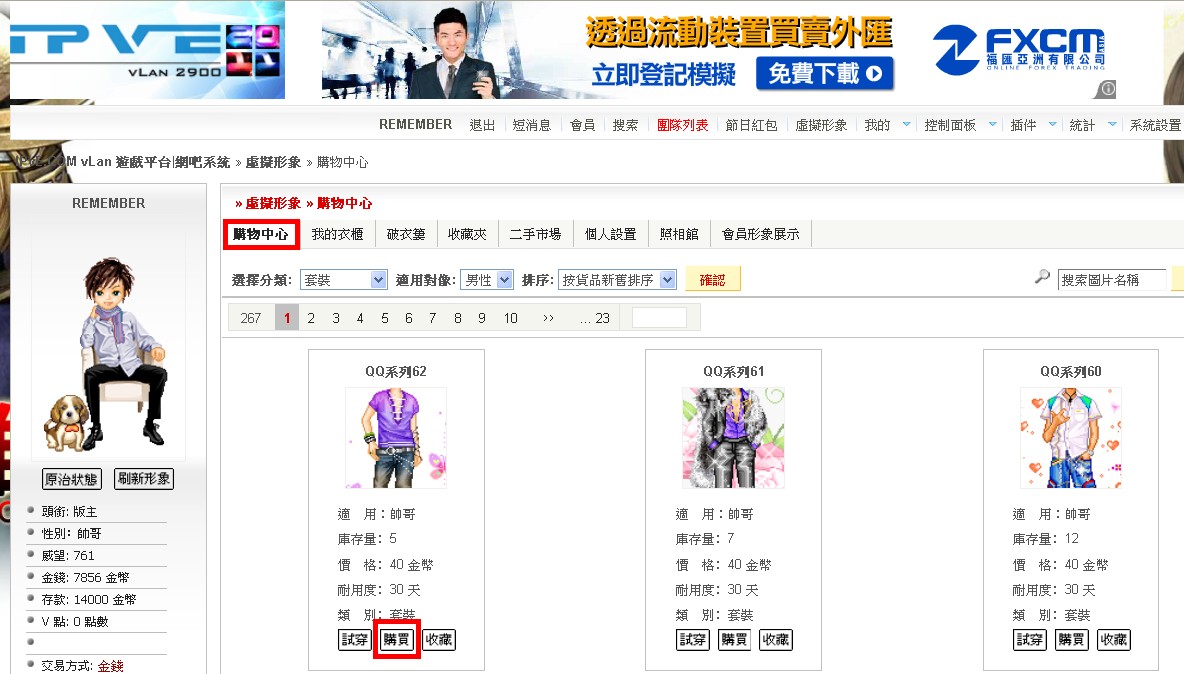
Task: Click the 退出 logout link
Action: tap(482, 125)
